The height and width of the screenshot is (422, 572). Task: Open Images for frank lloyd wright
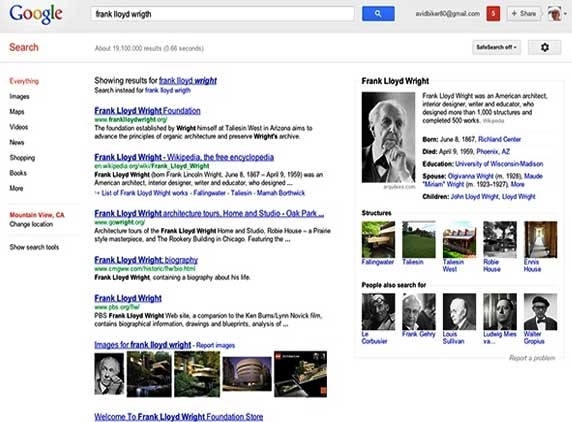(x=143, y=345)
